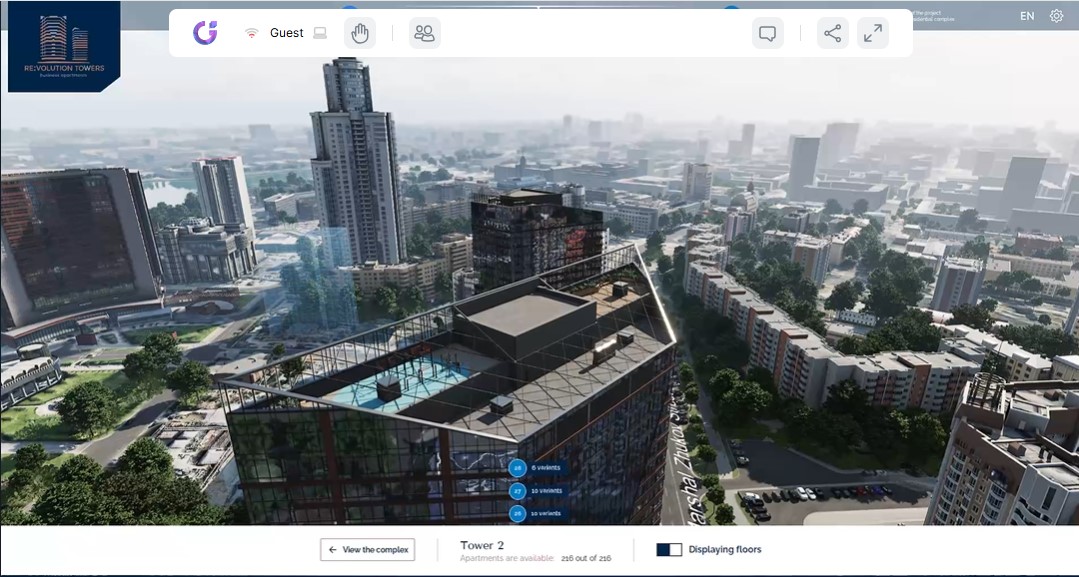Open the EN language selector
This screenshot has height=577, width=1079.
(1026, 16)
